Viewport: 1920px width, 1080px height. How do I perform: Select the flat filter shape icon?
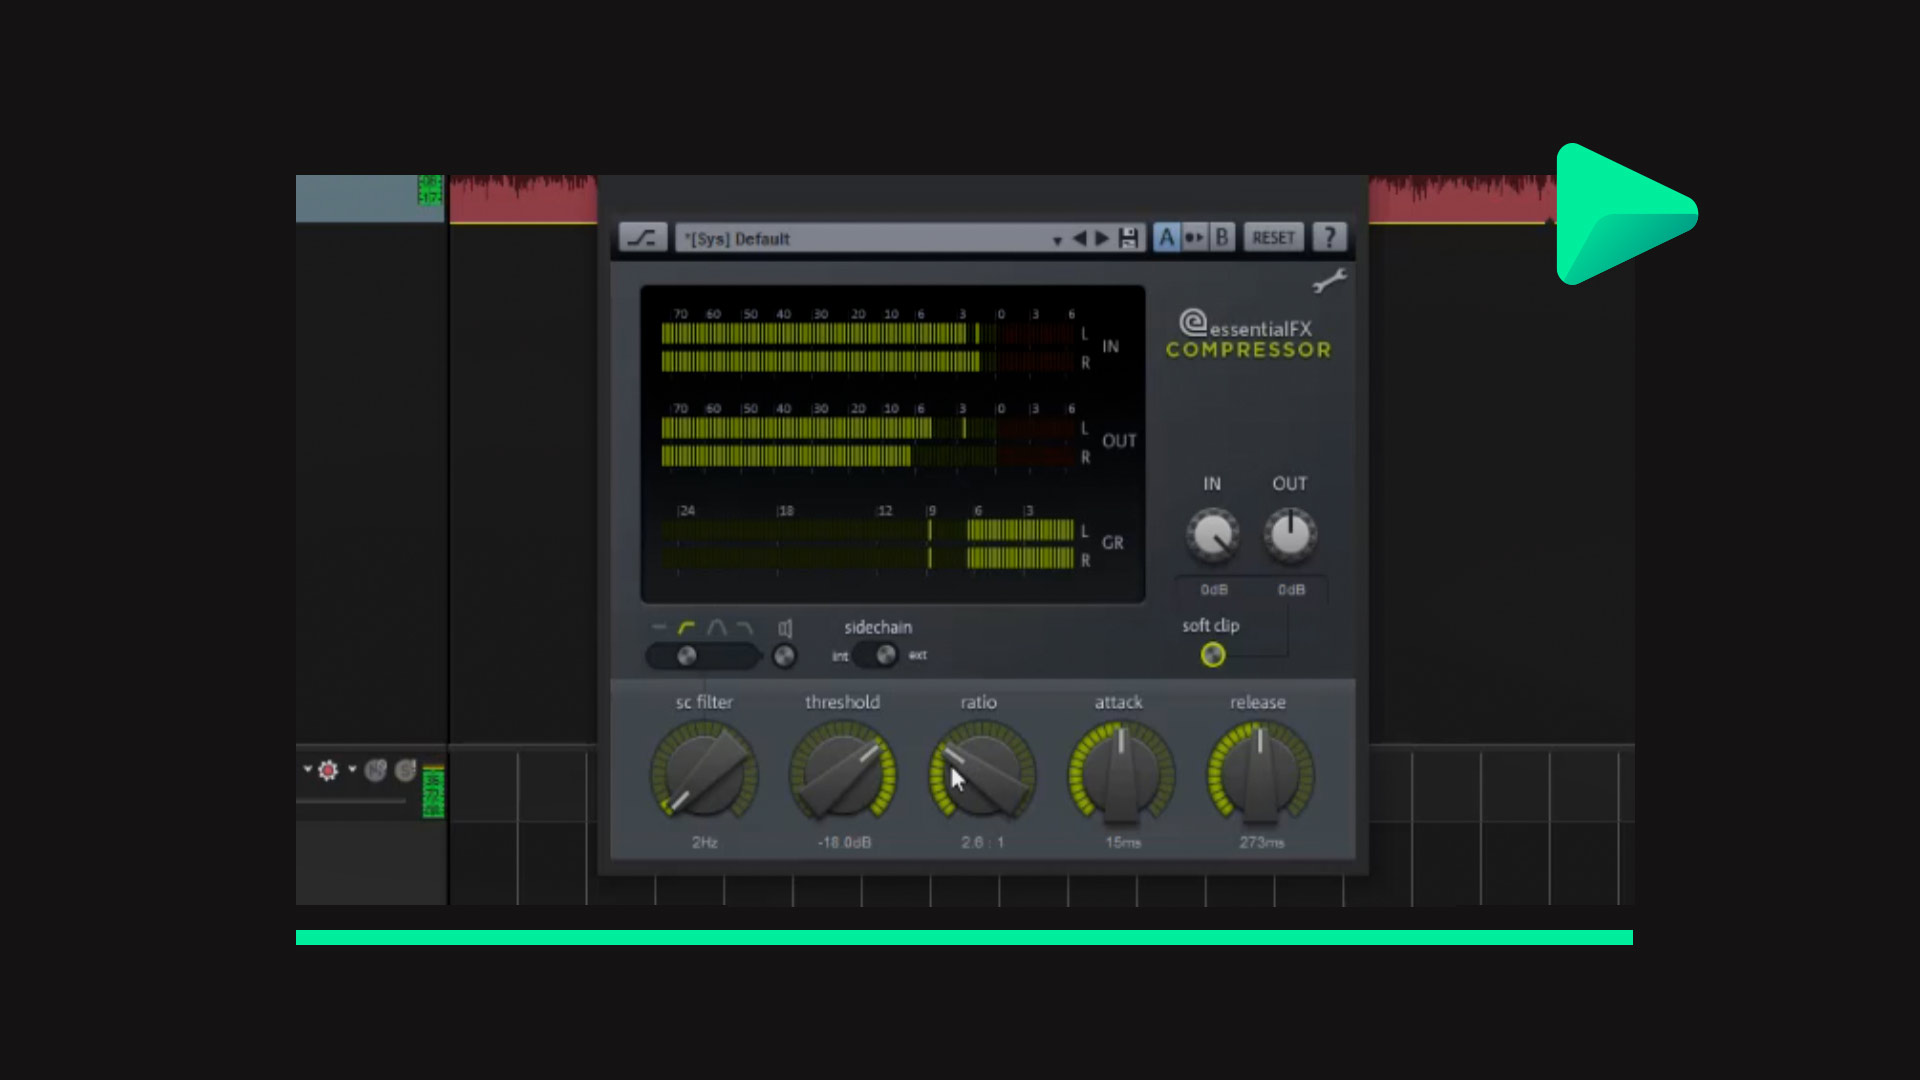[658, 627]
